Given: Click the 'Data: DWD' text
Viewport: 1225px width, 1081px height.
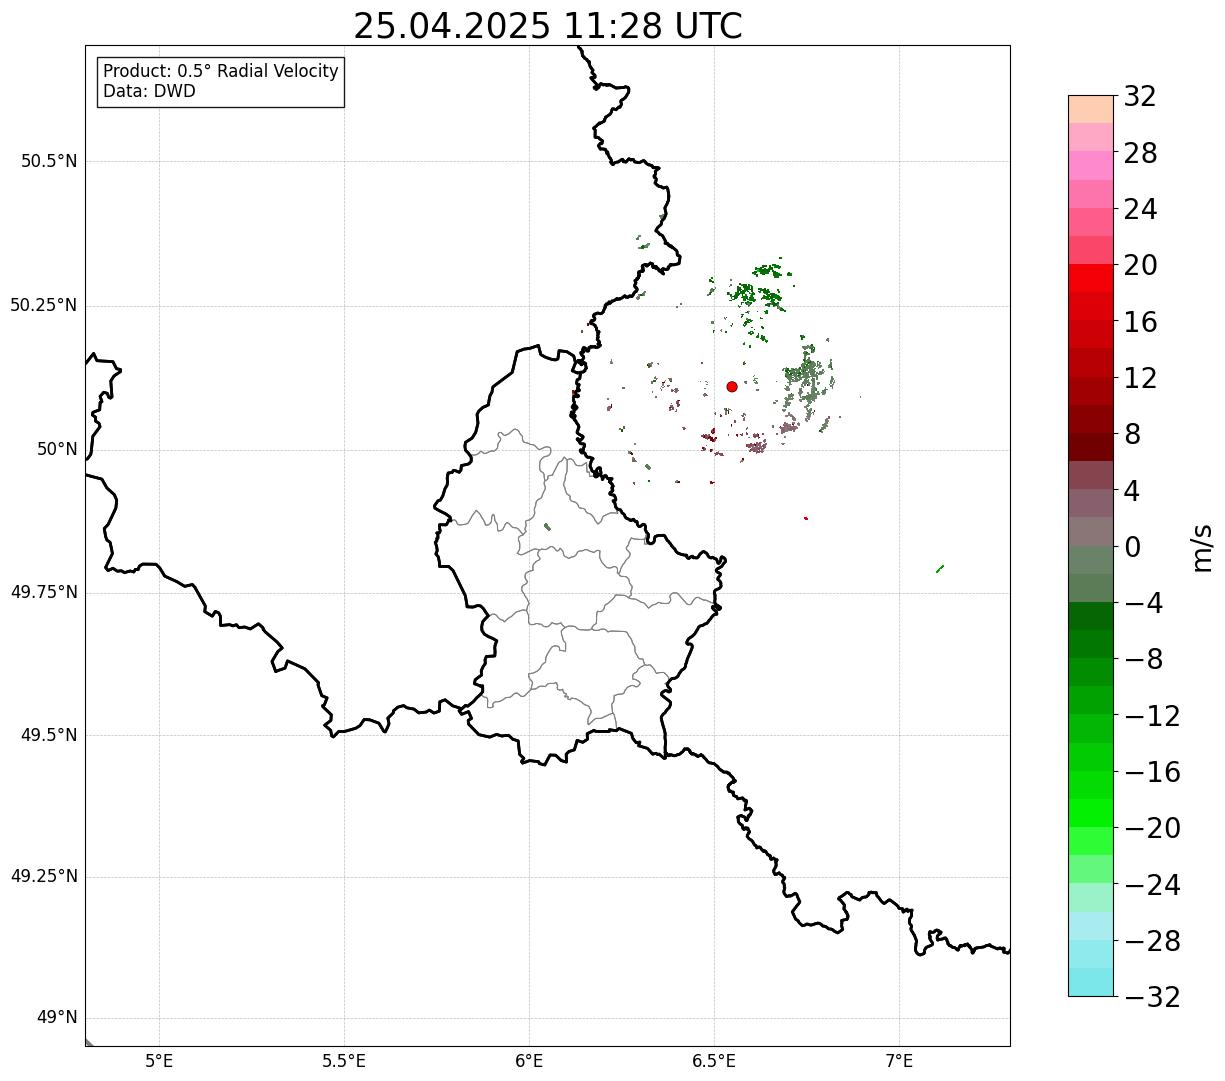Looking at the screenshot, I should pos(150,92).
